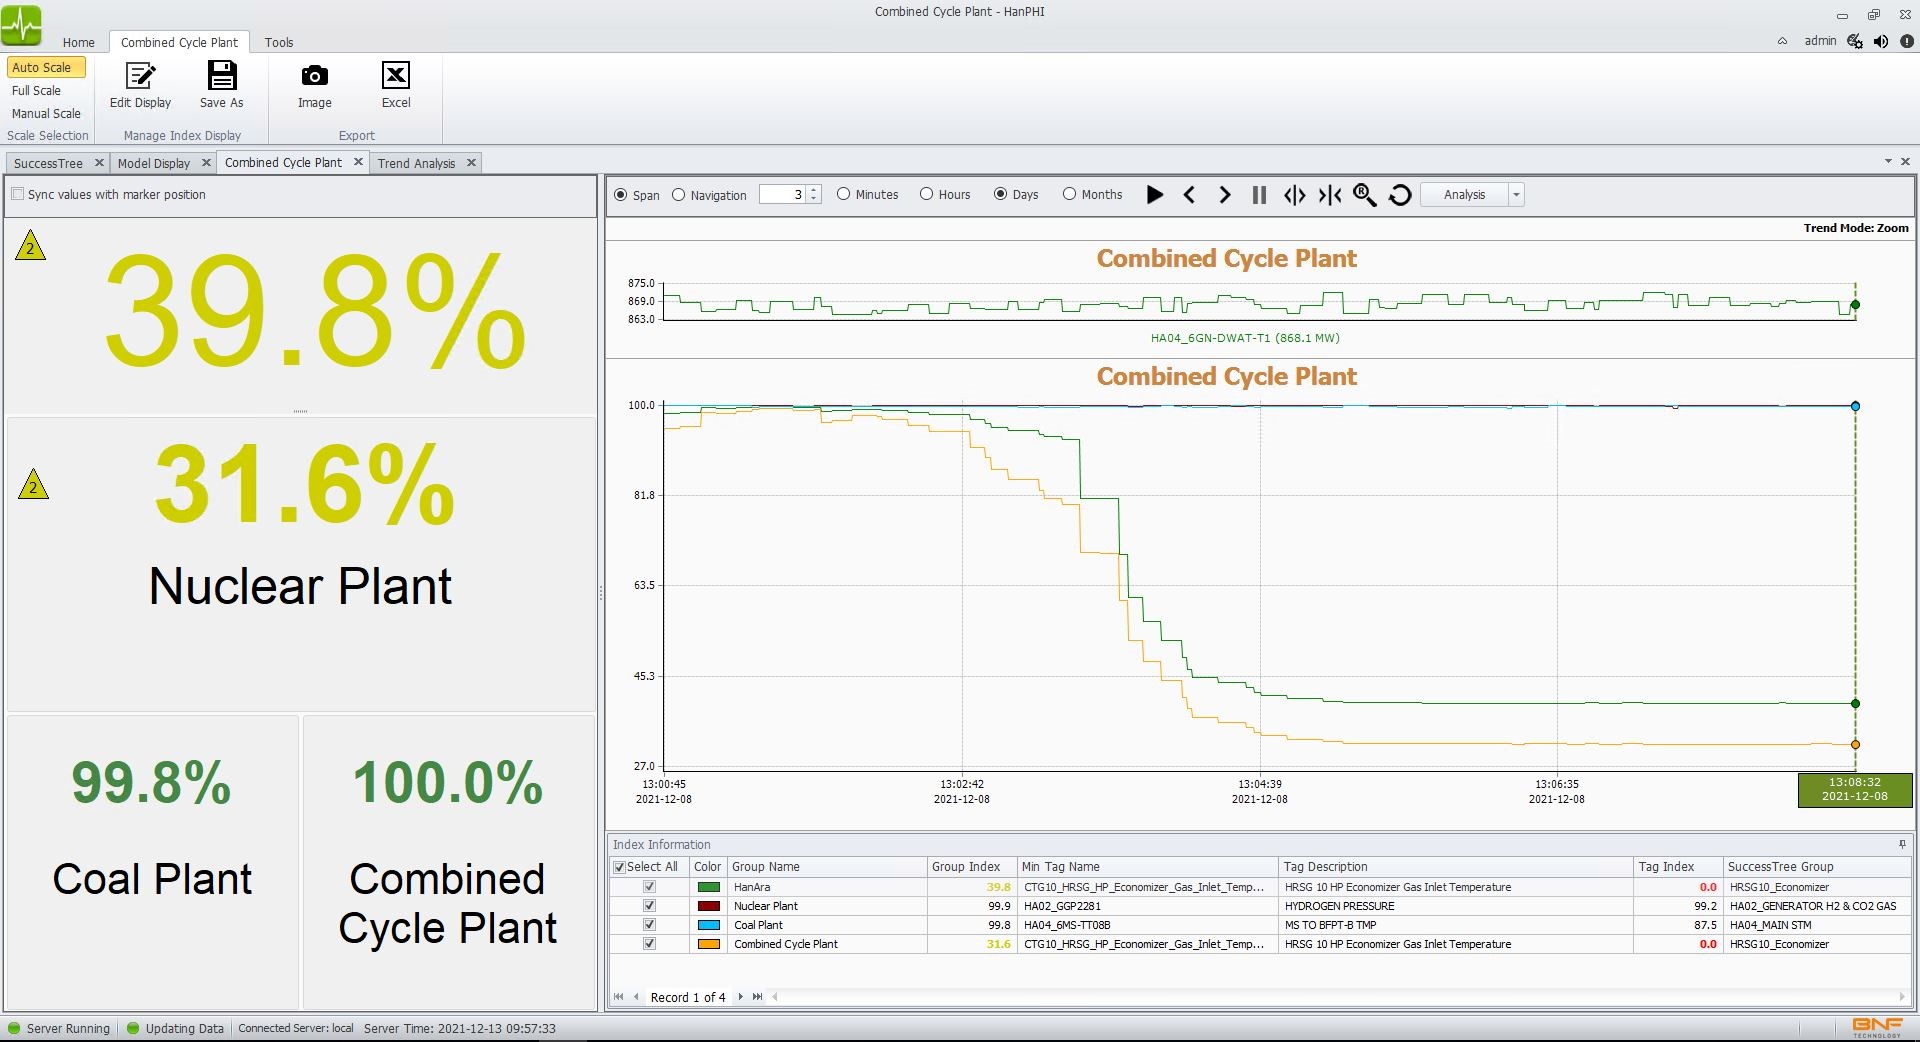Close the SuccessTree tab

tap(98, 162)
